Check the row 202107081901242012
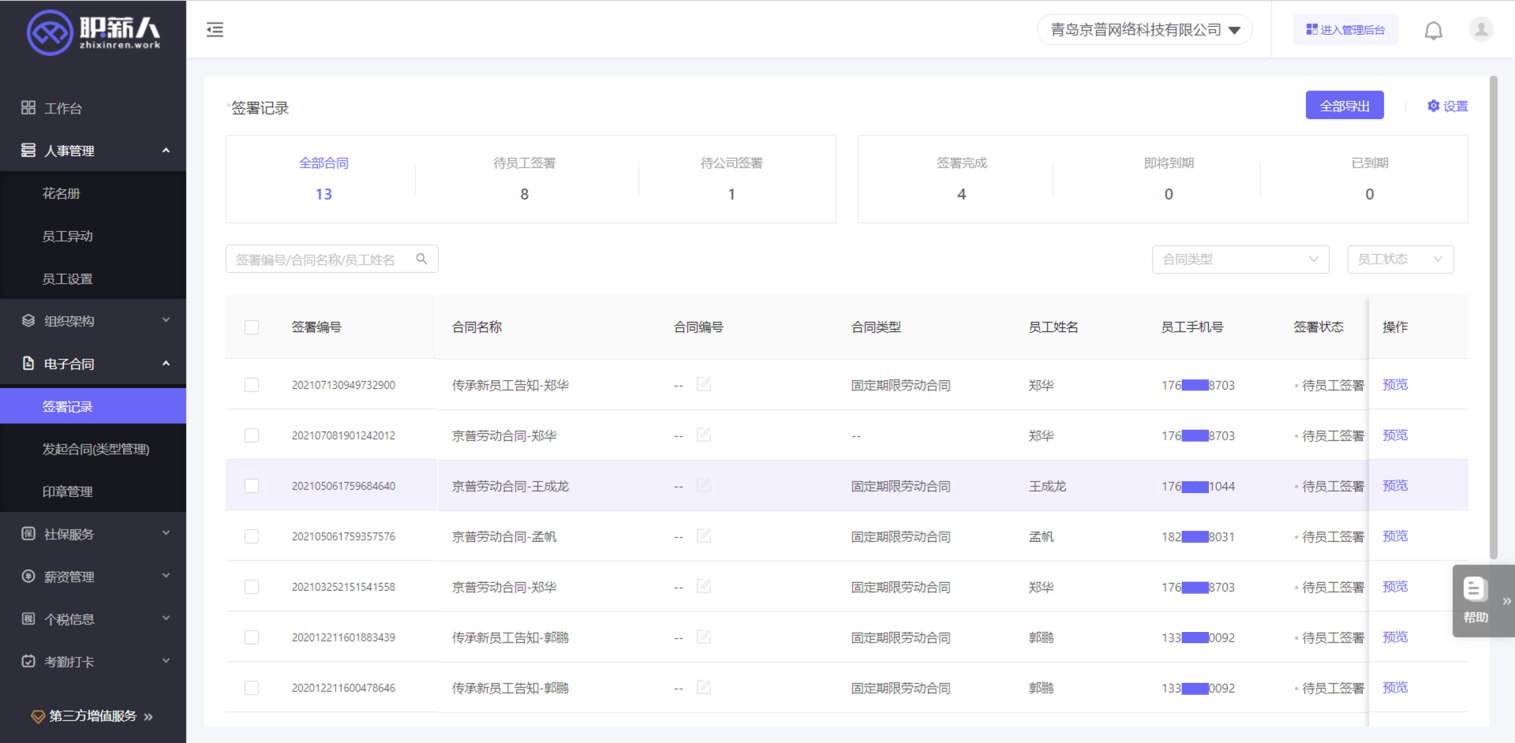The image size is (1515, 743). pyautogui.click(x=252, y=436)
